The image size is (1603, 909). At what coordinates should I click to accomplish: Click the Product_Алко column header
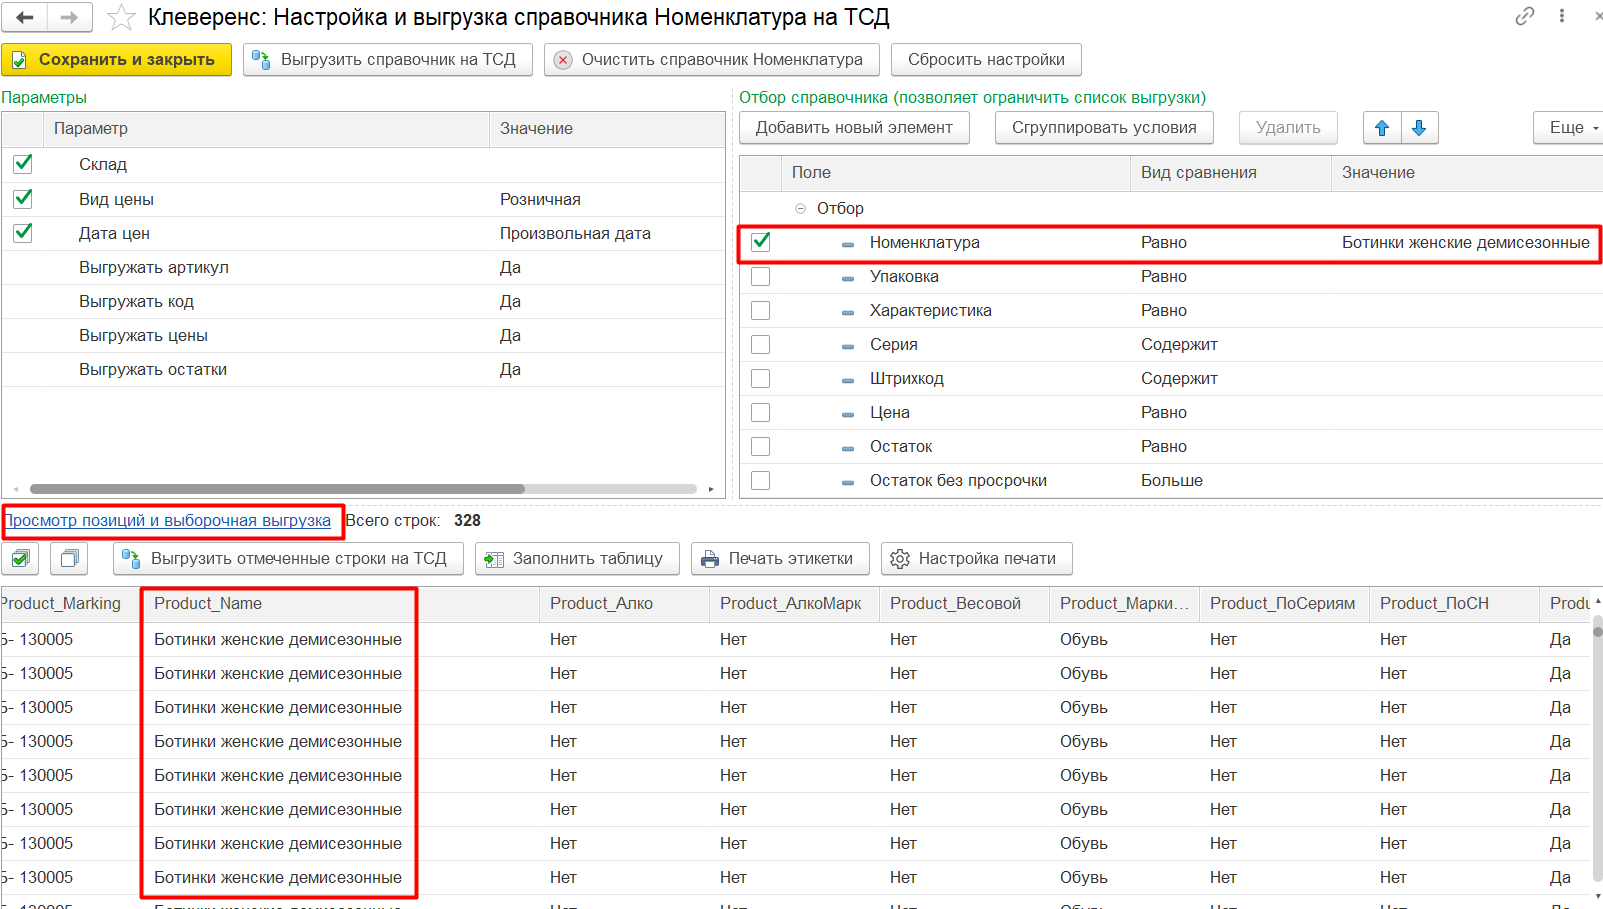tap(624, 604)
